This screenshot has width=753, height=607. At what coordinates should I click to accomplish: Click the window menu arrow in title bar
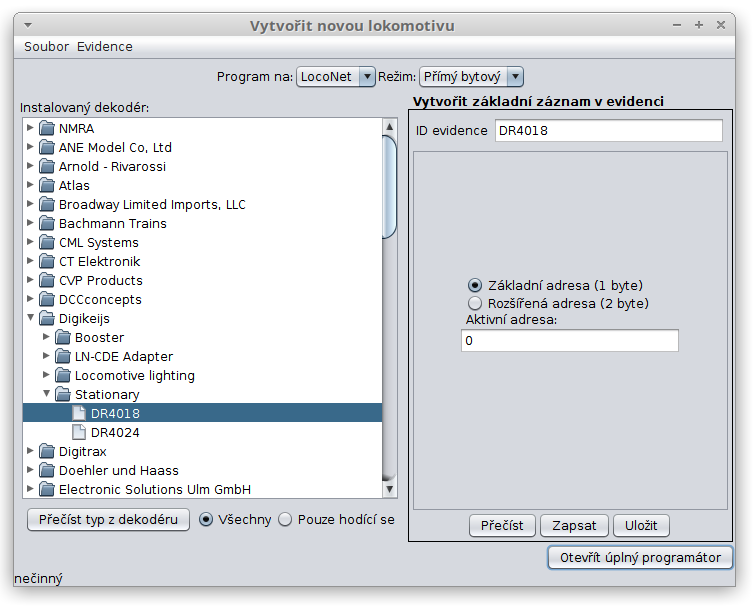[28, 25]
